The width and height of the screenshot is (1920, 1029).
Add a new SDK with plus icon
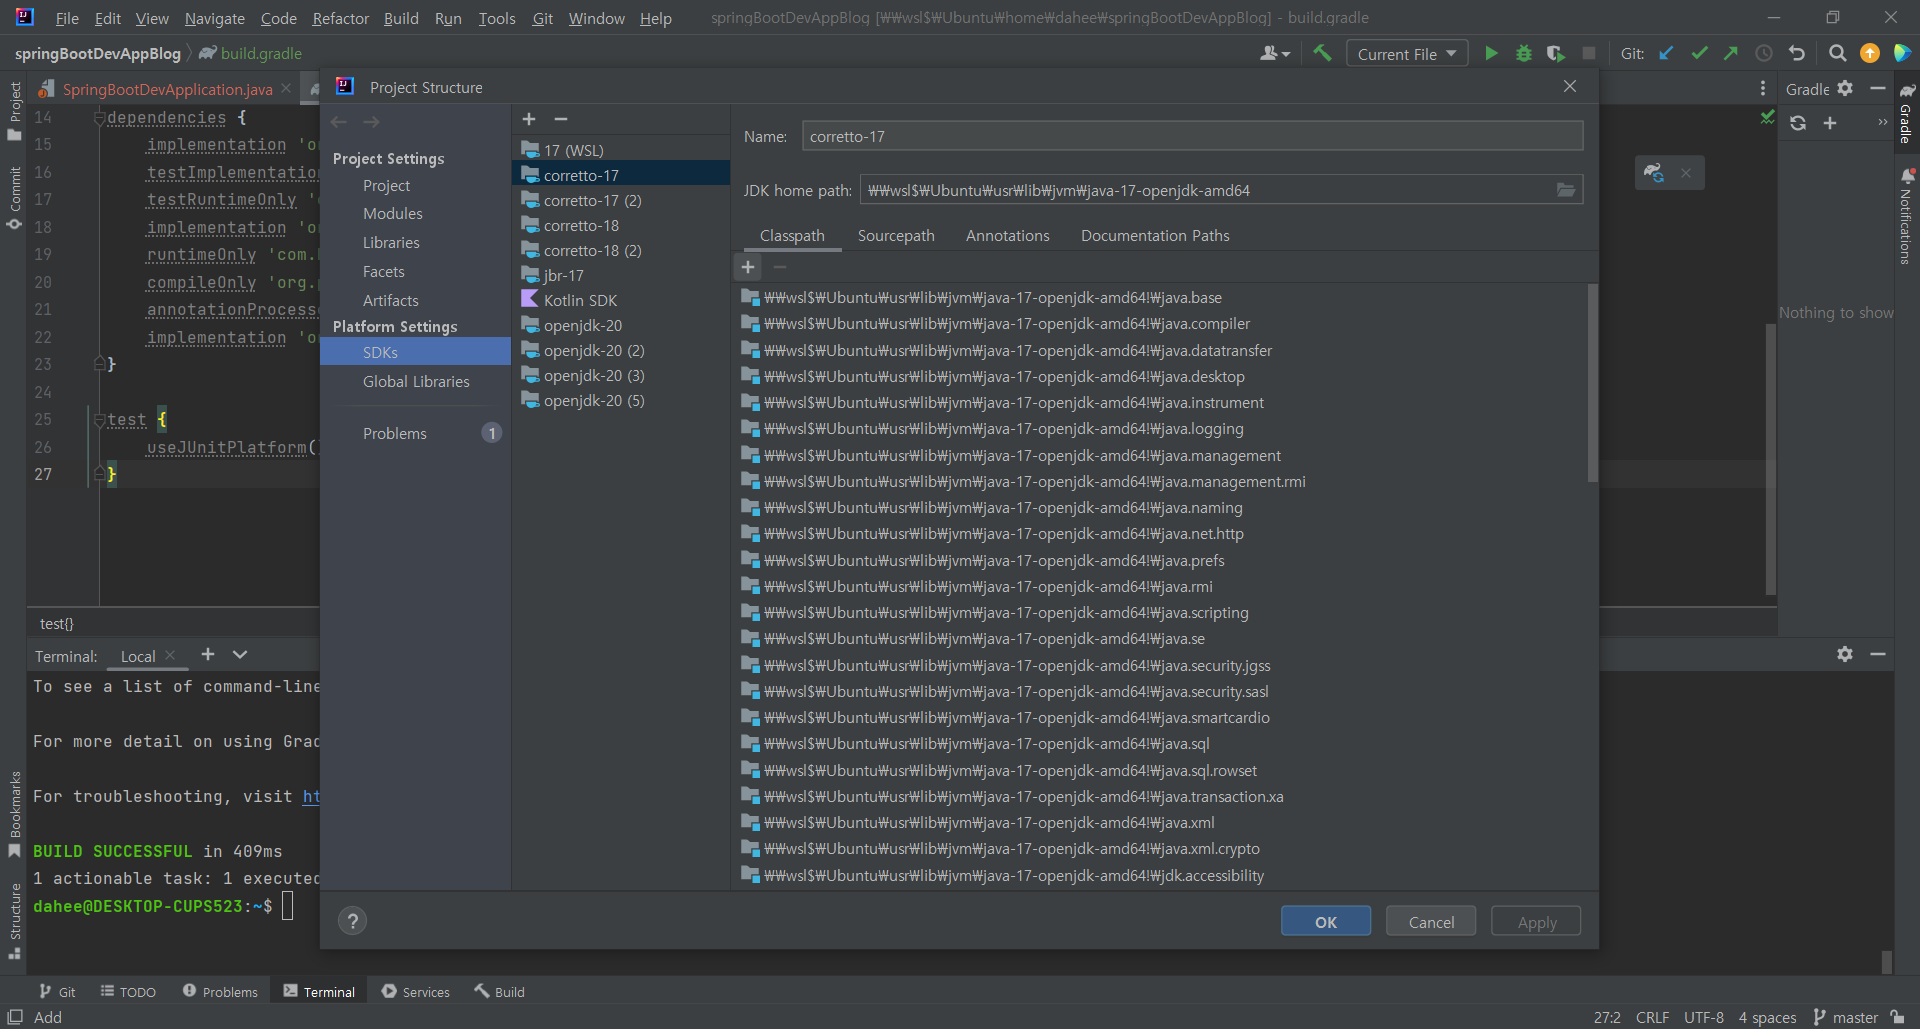pyautogui.click(x=529, y=119)
